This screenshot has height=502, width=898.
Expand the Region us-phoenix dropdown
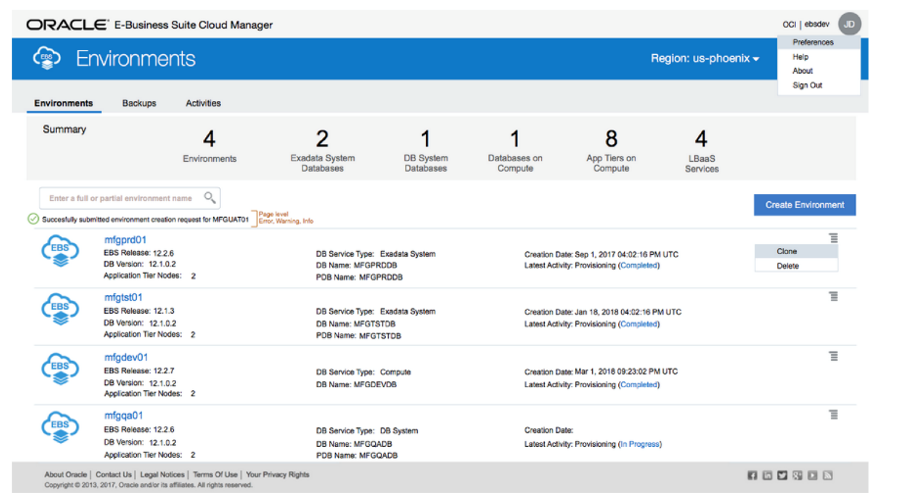point(705,59)
